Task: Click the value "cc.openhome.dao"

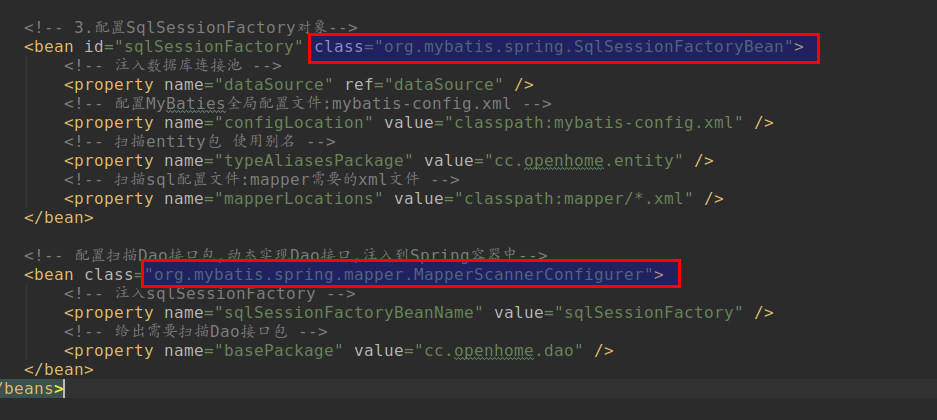Action: point(498,351)
